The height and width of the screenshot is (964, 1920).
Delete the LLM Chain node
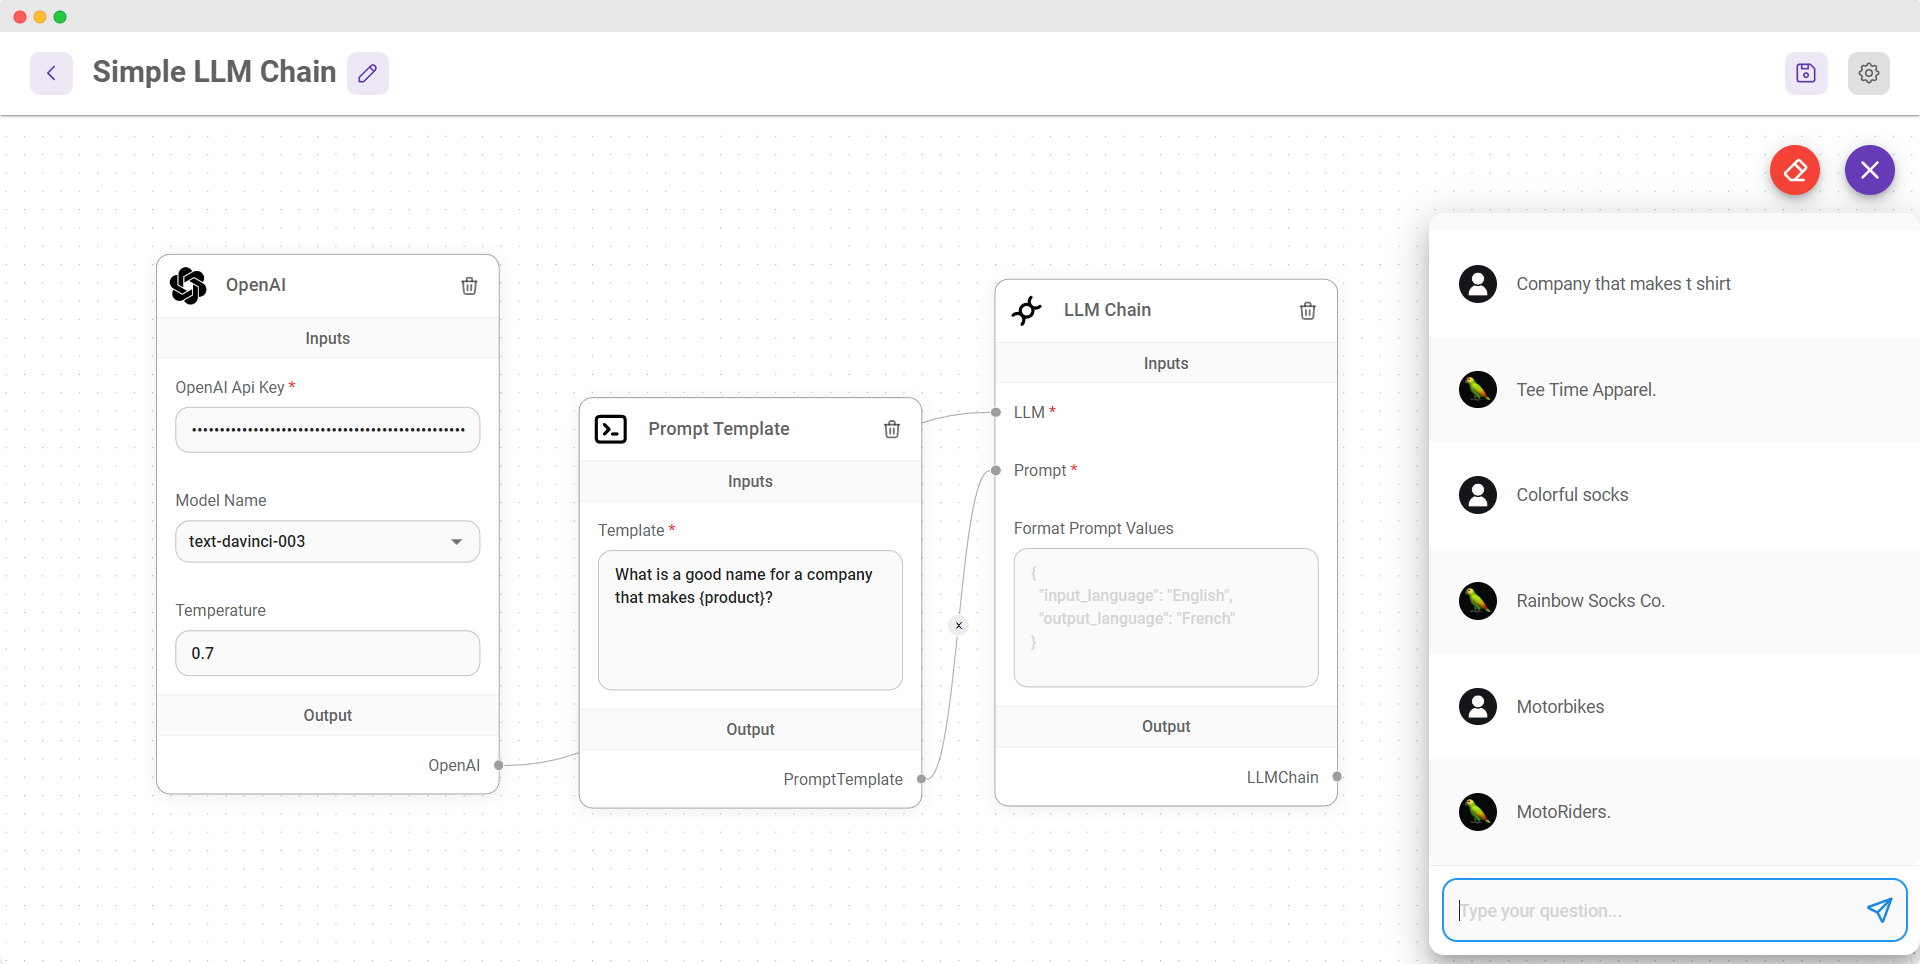1307,311
